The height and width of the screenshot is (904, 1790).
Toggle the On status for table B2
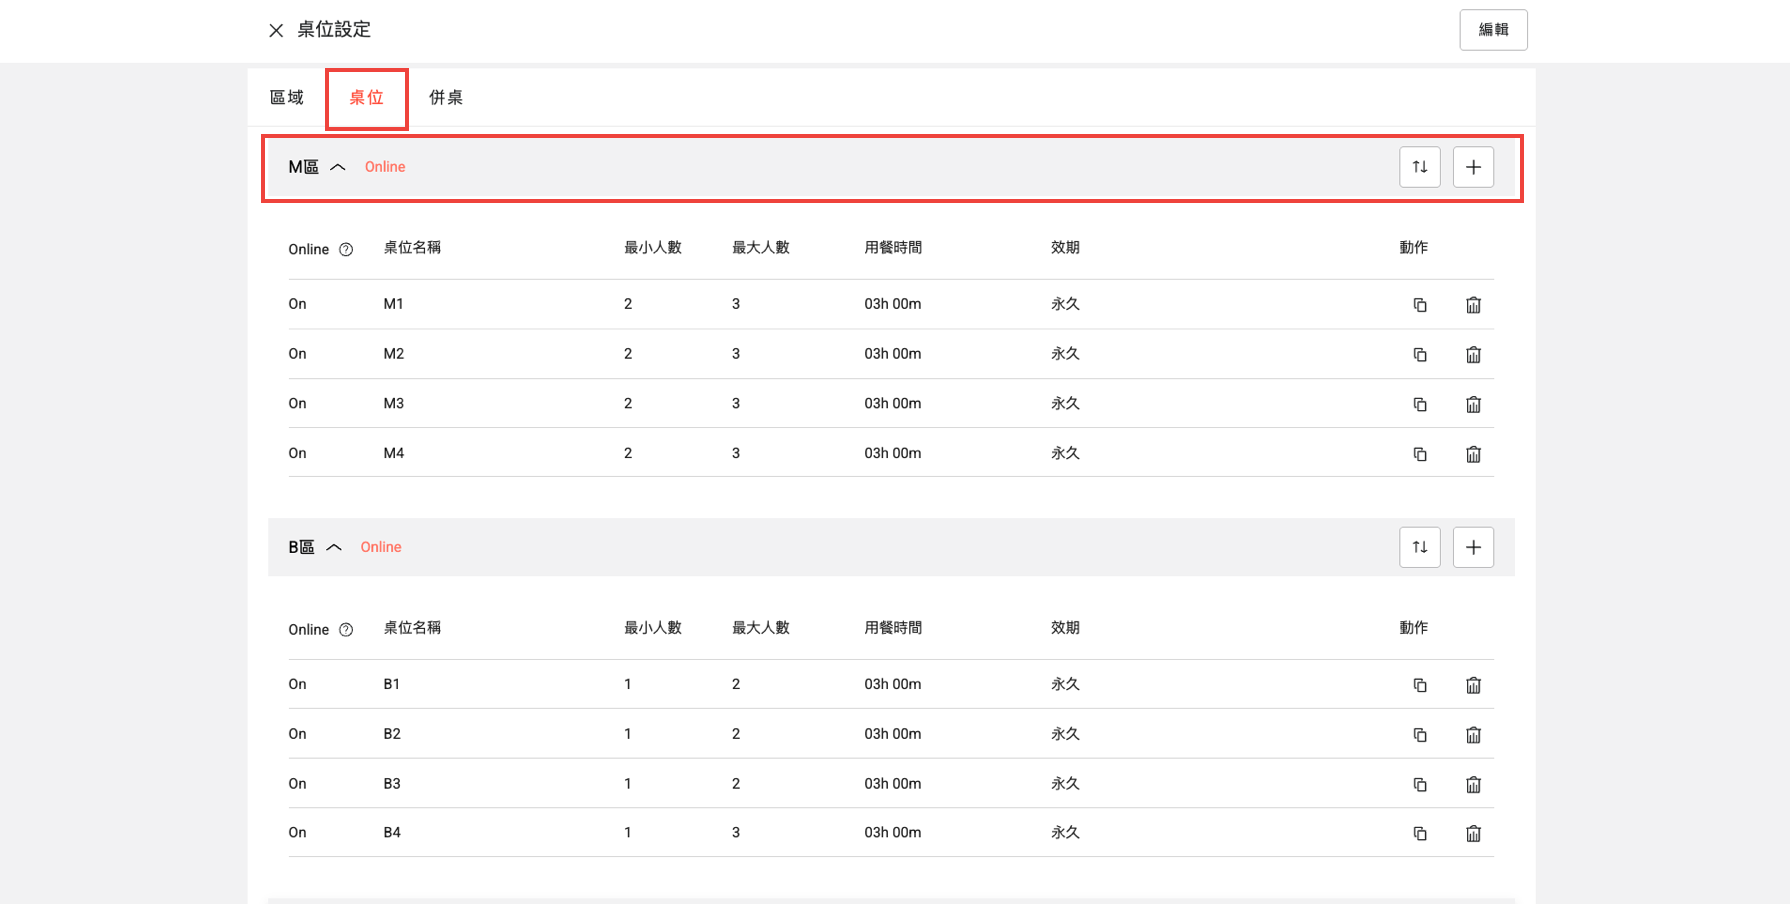[298, 734]
